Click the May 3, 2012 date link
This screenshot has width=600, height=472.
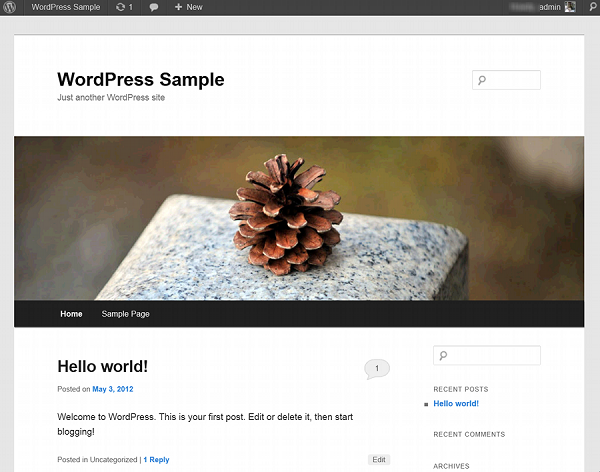point(113,389)
